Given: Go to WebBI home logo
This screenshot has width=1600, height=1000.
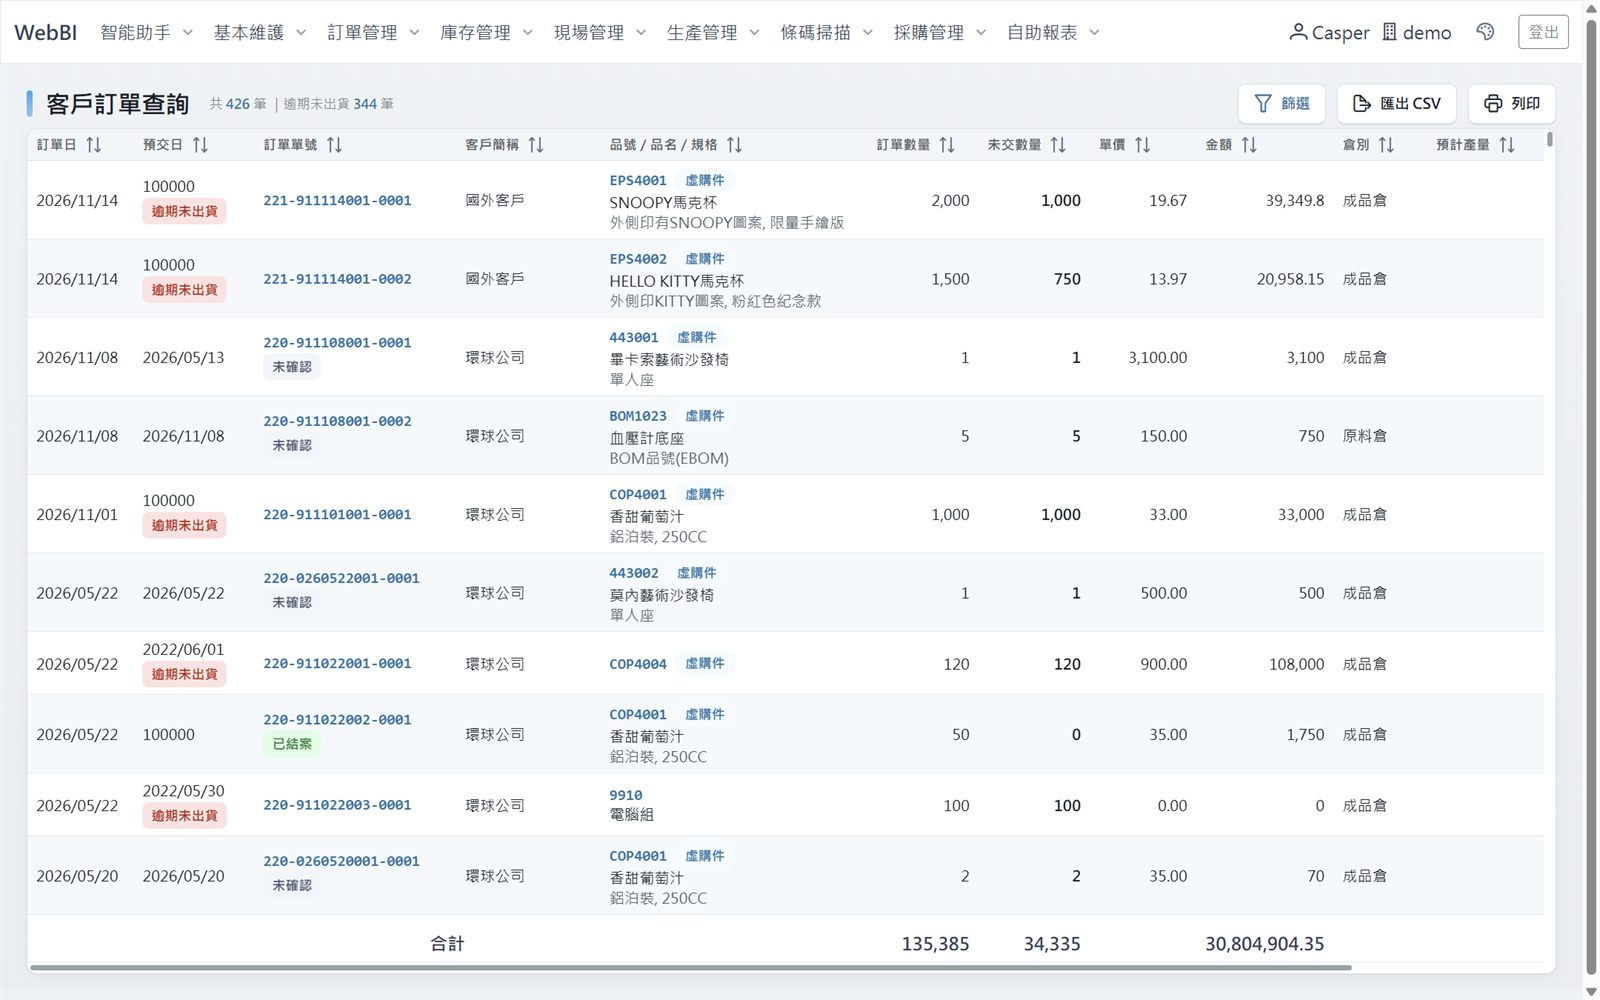Looking at the screenshot, I should [x=45, y=32].
